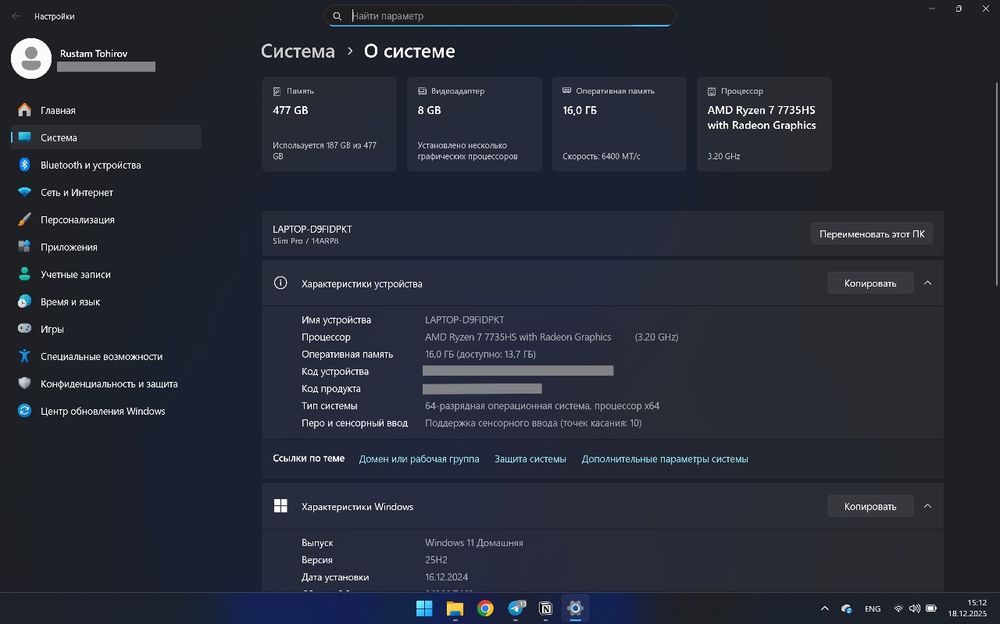1000x624 pixels.
Task: Click the Игры gamepad icon
Action: point(24,329)
